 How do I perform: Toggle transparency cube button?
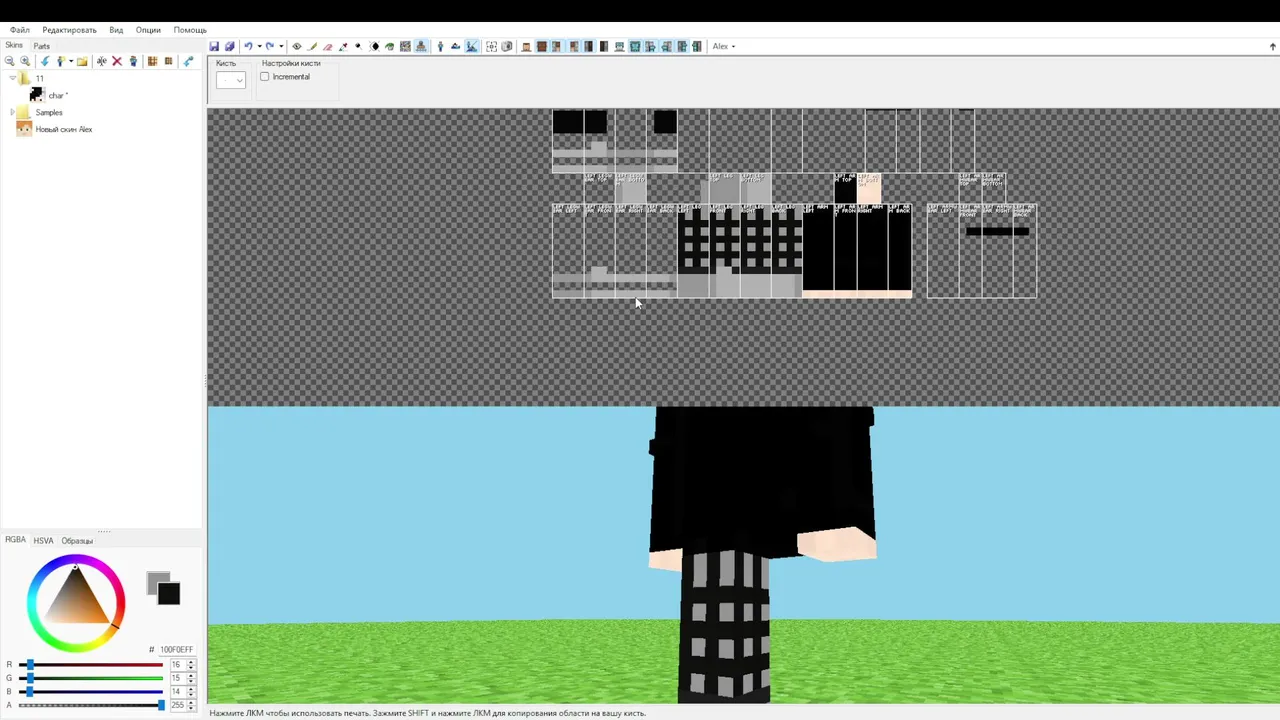(x=507, y=46)
